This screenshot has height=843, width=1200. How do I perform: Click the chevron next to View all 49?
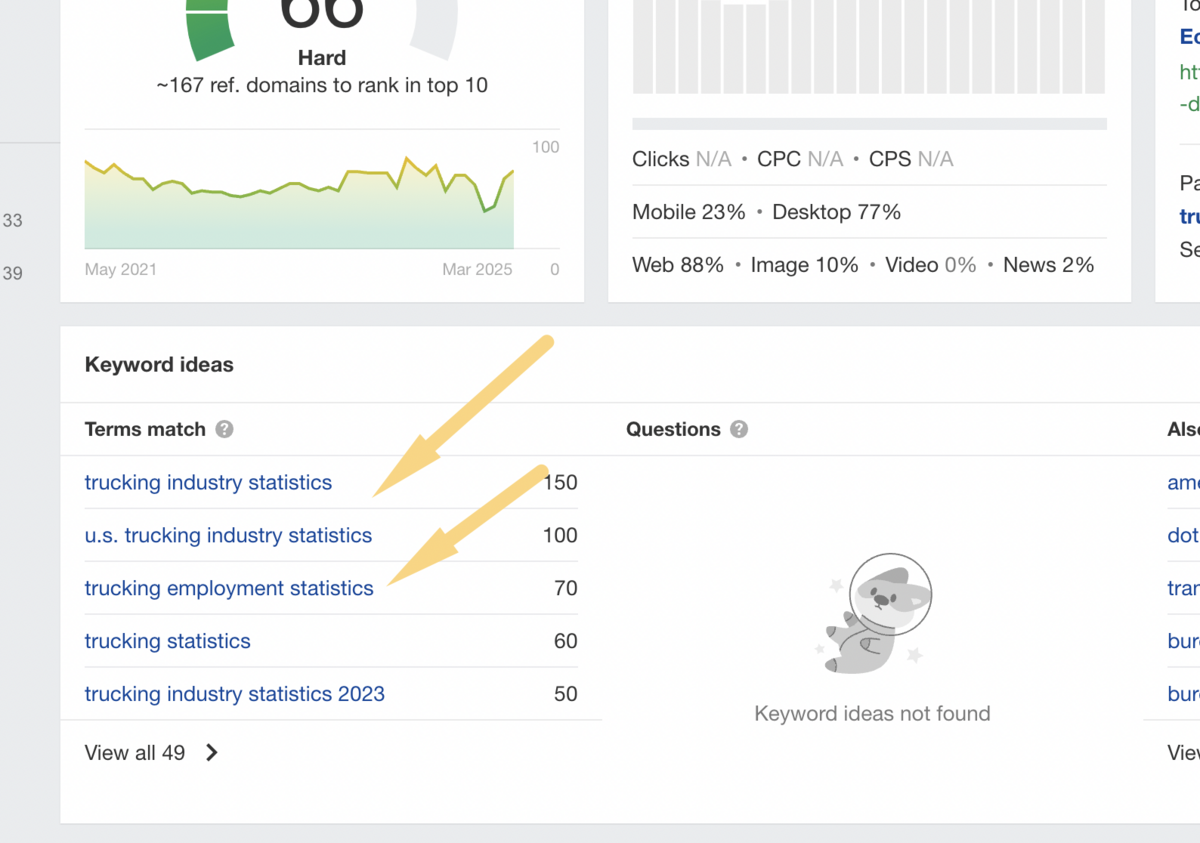211,752
